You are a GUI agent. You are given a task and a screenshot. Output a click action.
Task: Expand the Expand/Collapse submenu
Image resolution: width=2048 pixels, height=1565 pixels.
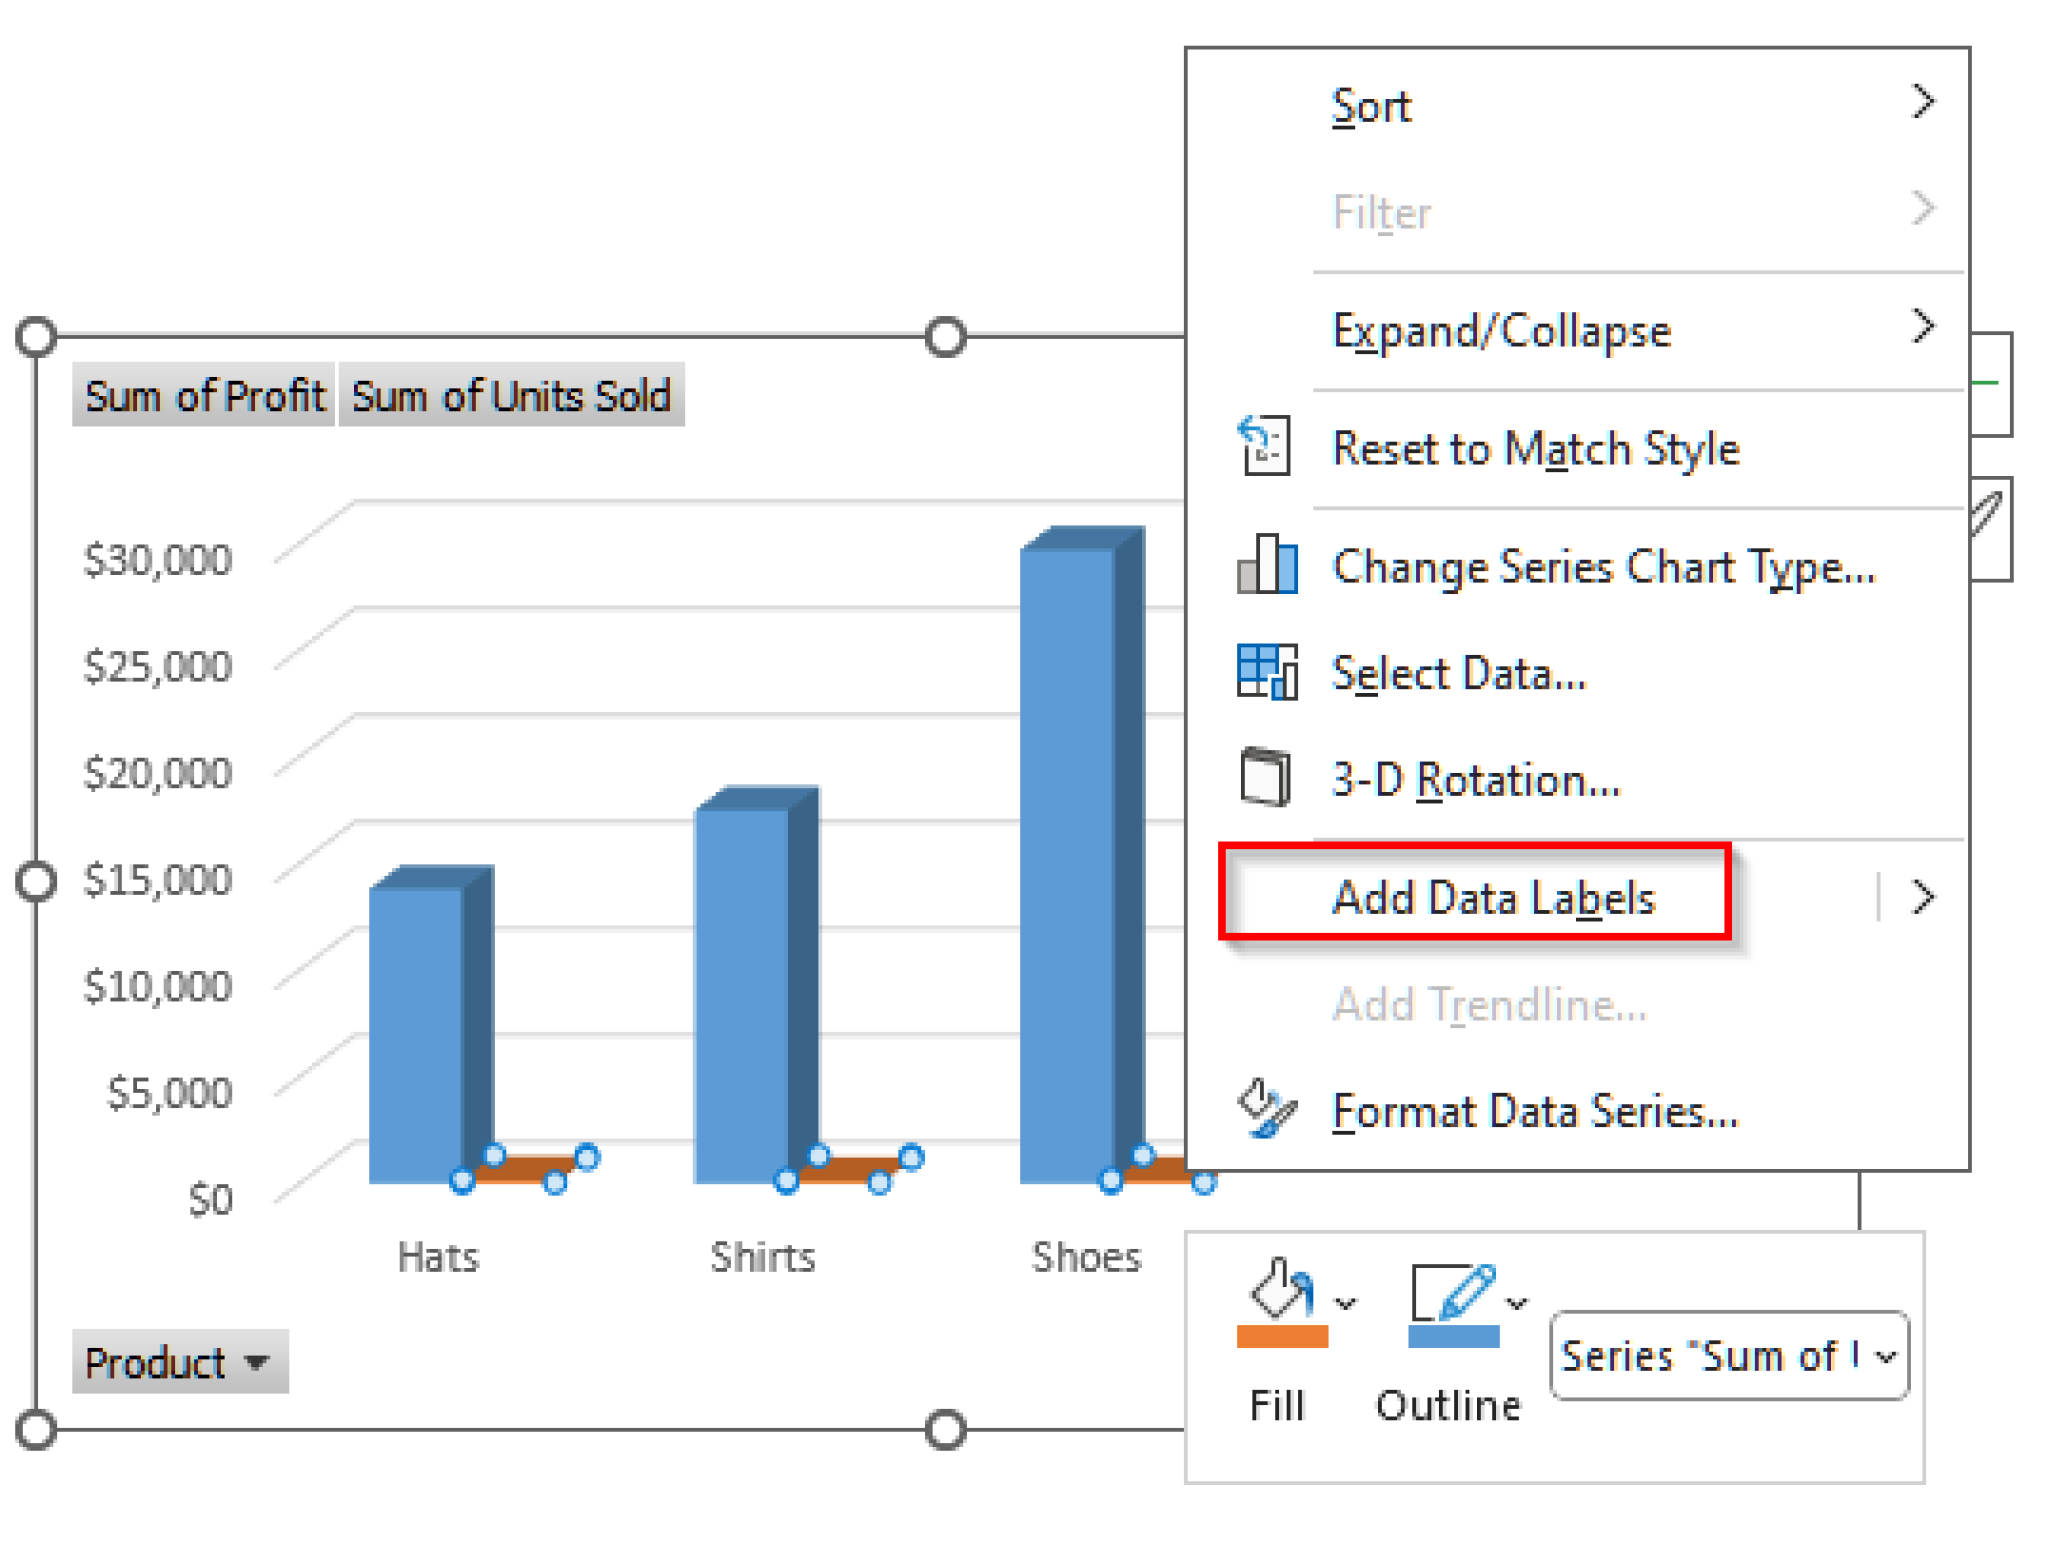(1923, 325)
